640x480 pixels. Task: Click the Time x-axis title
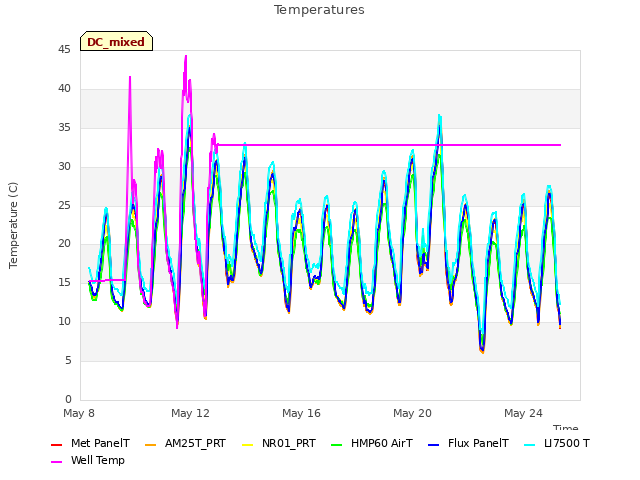pos(566,427)
